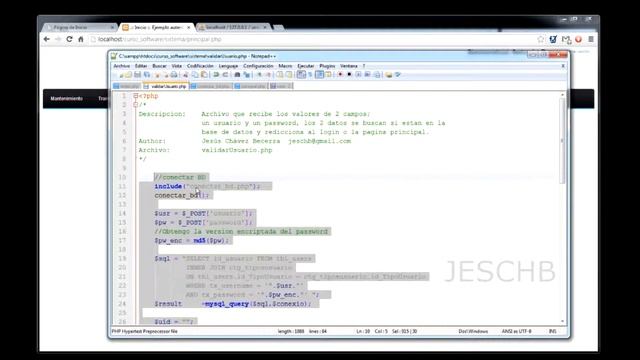Click the Replace icon in Notepad++ toolbar
The height and width of the screenshot is (360, 640).
pos(247,75)
